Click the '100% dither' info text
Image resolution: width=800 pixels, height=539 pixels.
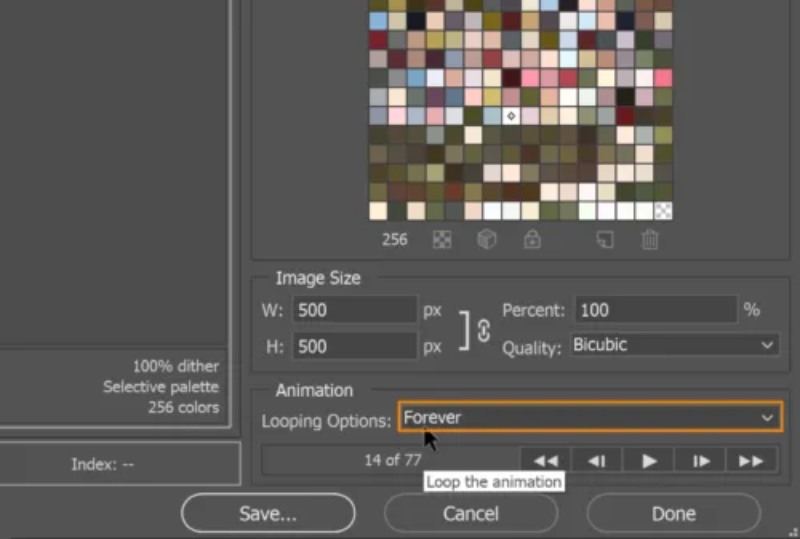pos(176,366)
